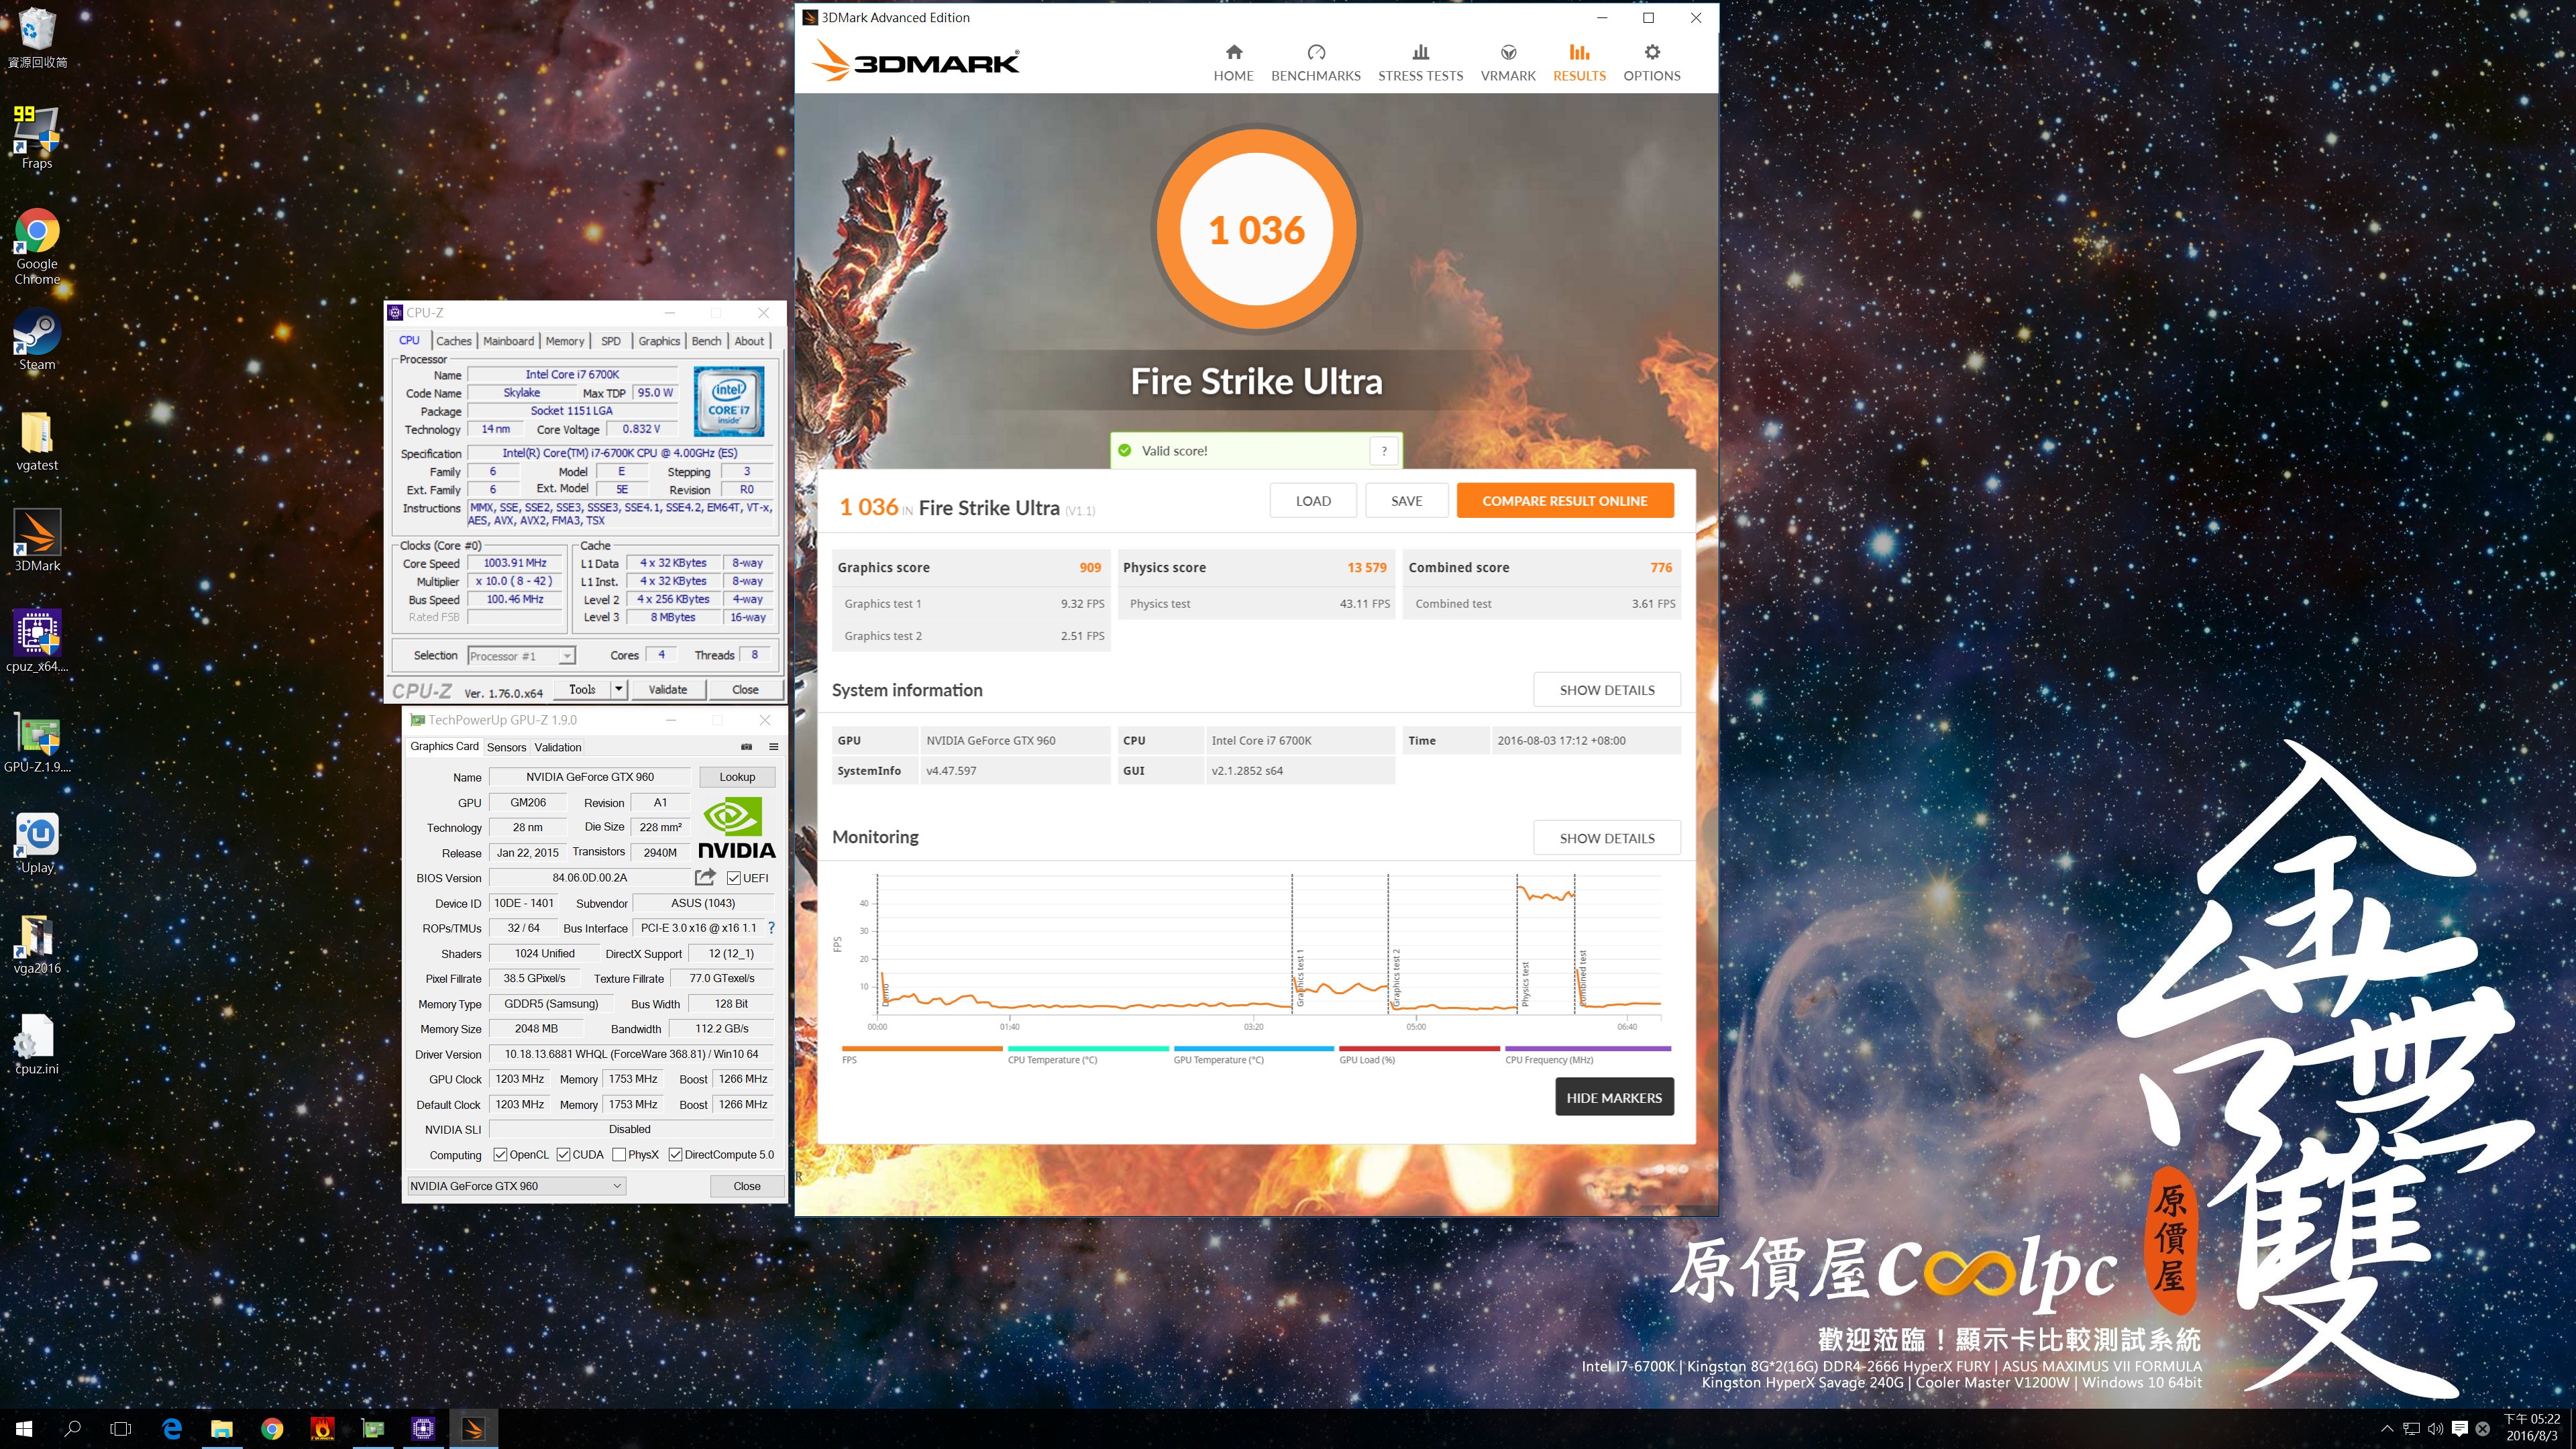Click GPU-Z BIOS export share icon

tap(705, 877)
